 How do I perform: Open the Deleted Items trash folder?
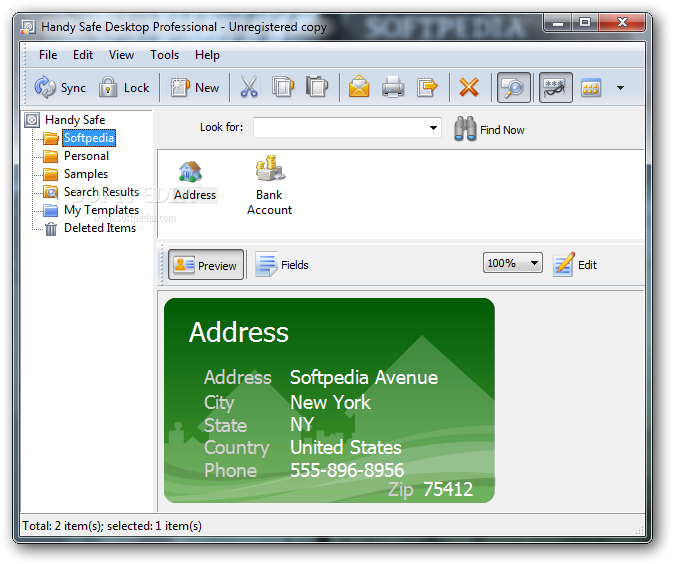(x=100, y=228)
